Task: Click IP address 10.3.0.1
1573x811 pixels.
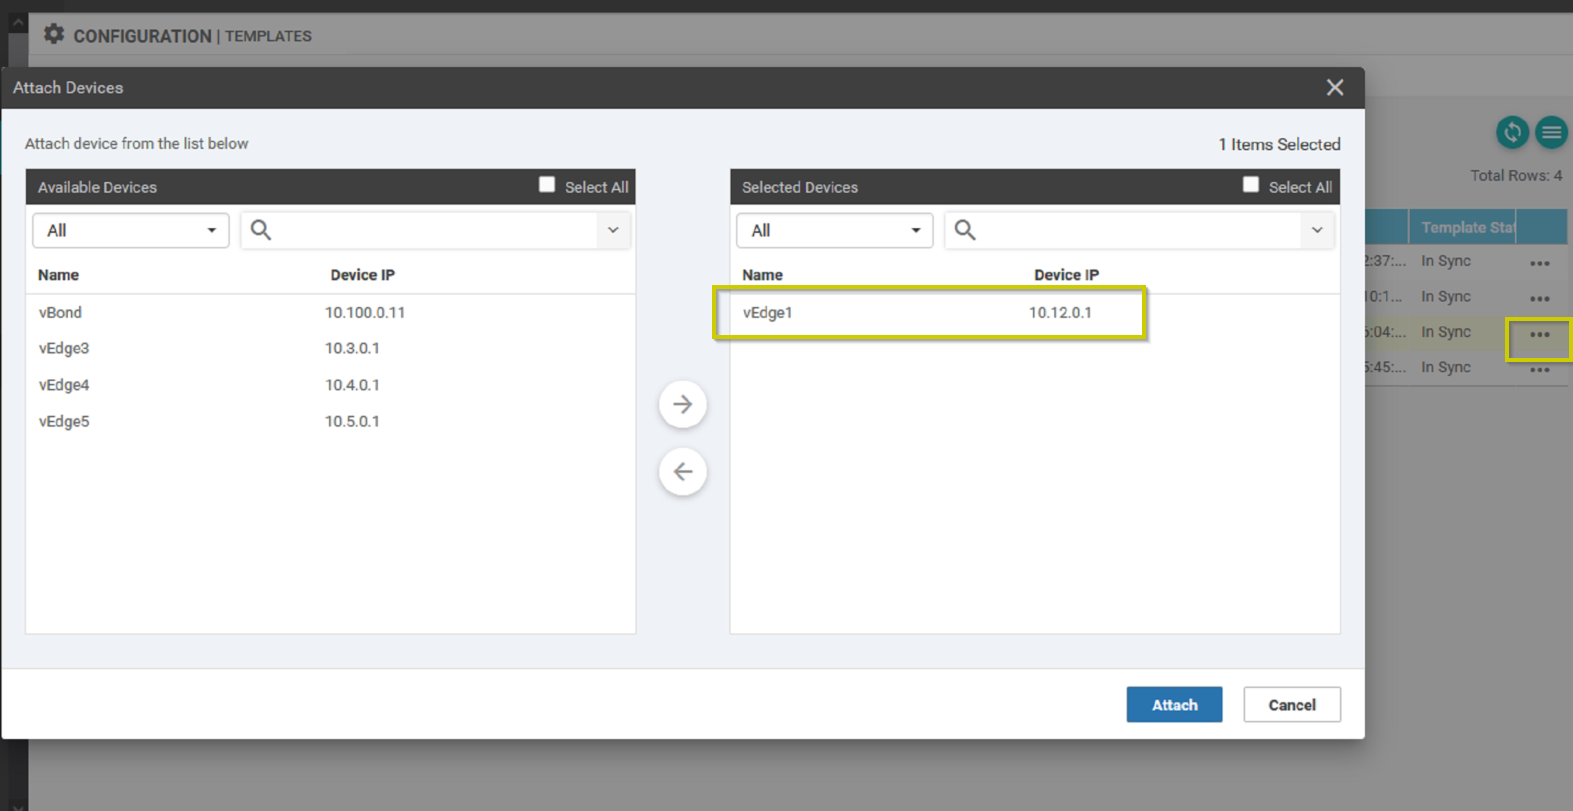Action: [x=352, y=348]
